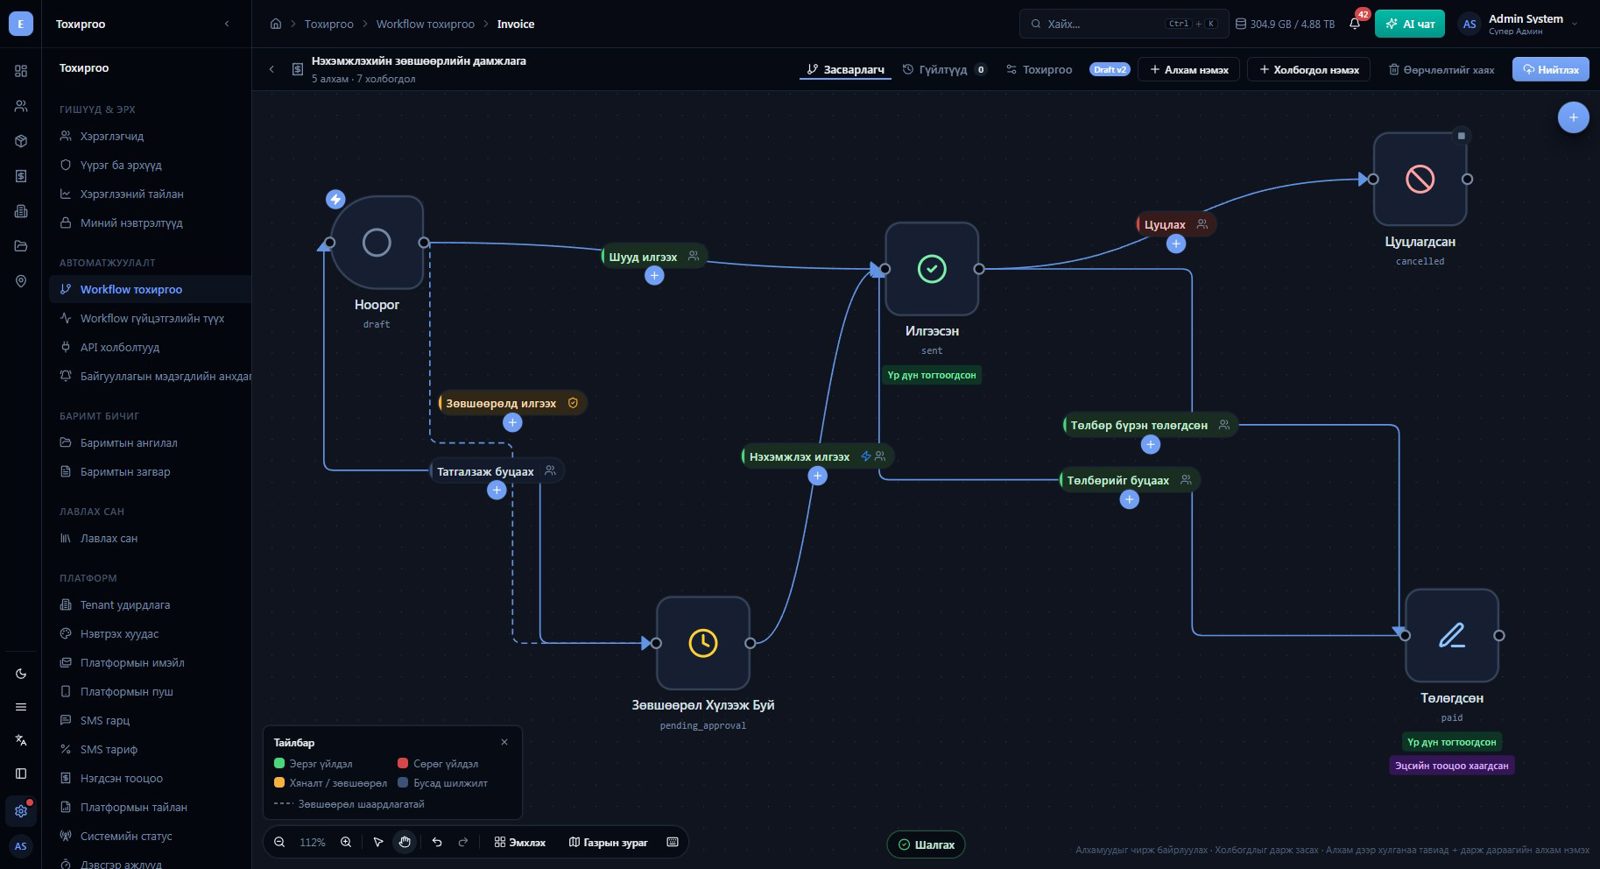Select the Илгээсэн sent state node
Image resolution: width=1600 pixels, height=869 pixels.
[x=932, y=269]
